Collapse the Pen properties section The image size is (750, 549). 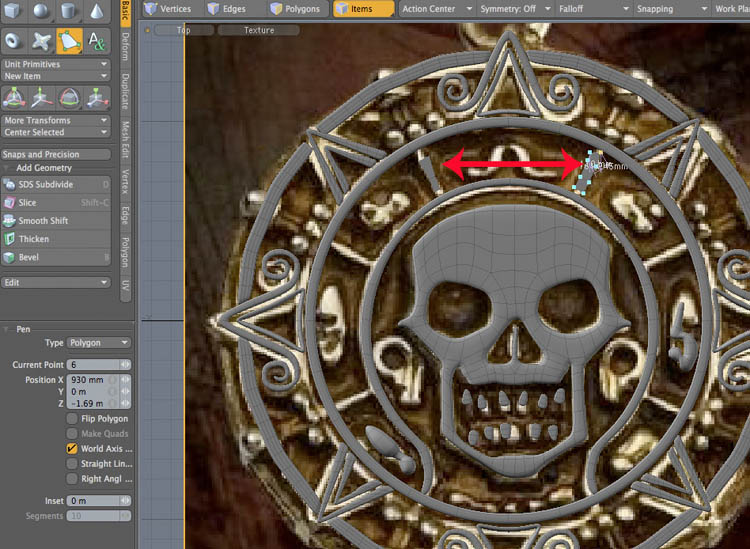point(6,329)
